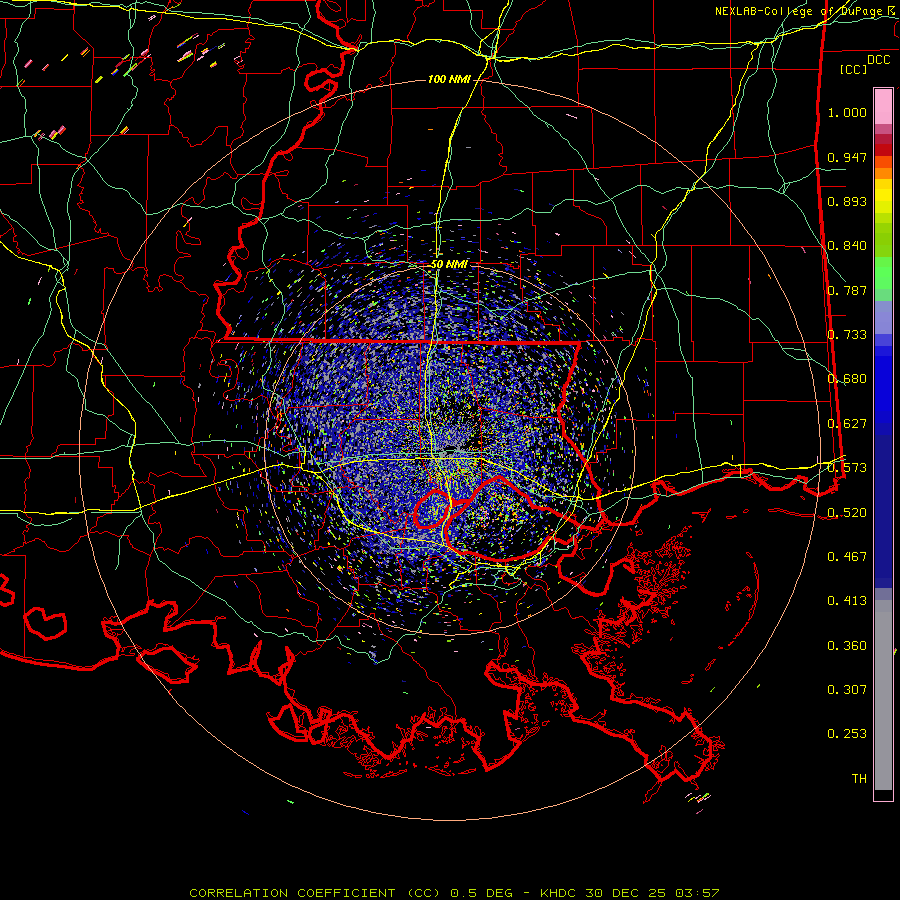Click the 0.520 color scale value

[x=847, y=512]
